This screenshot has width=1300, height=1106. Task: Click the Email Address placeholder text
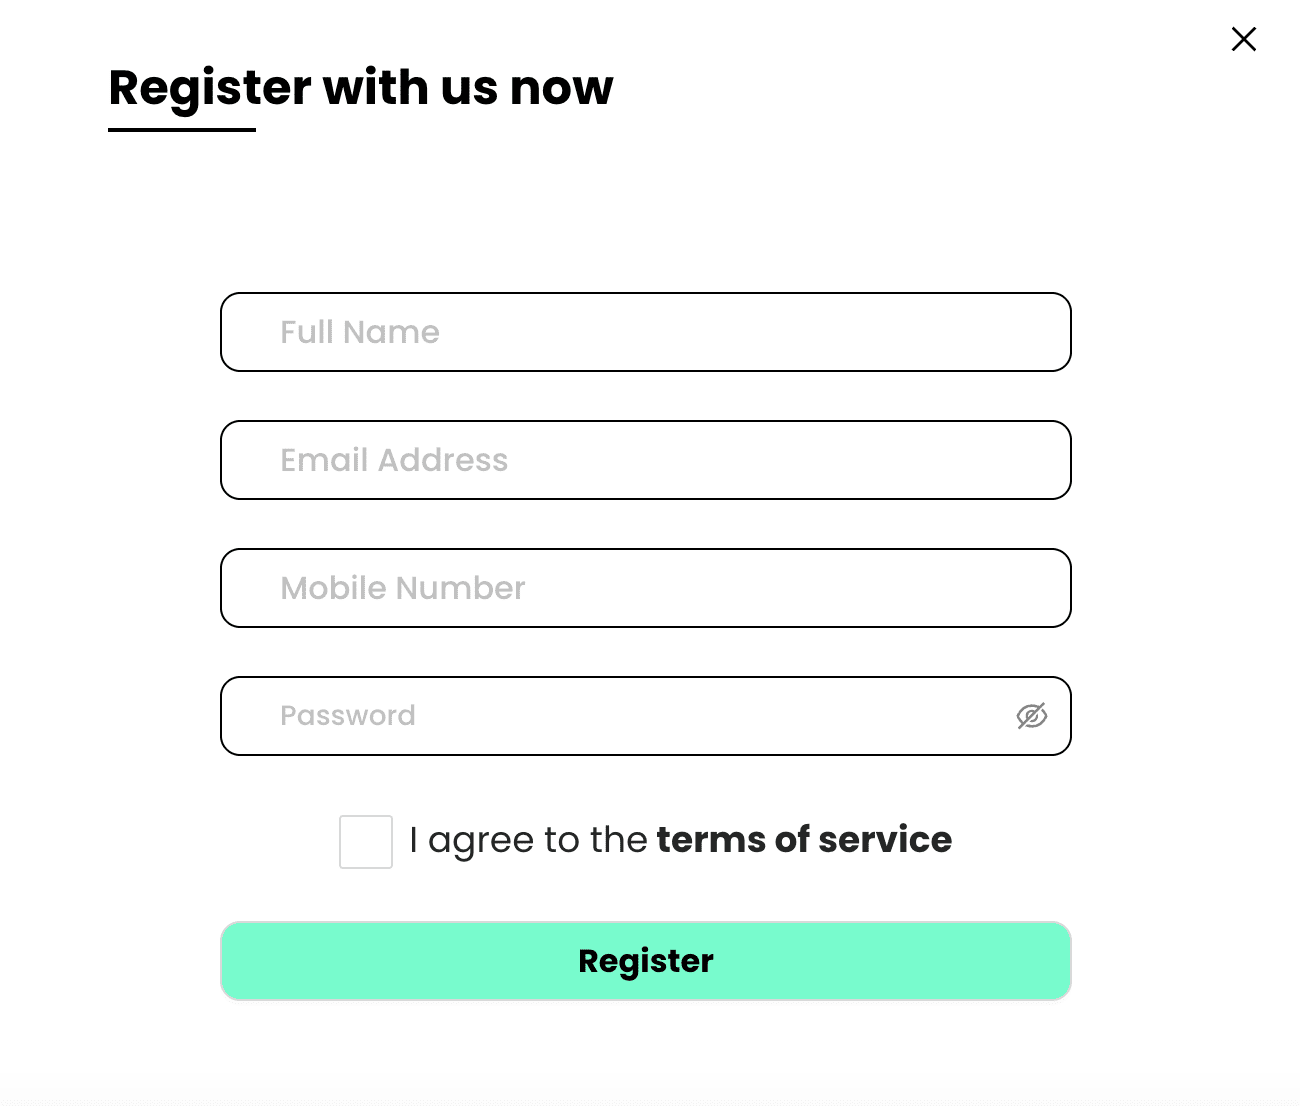pyautogui.click(x=394, y=460)
